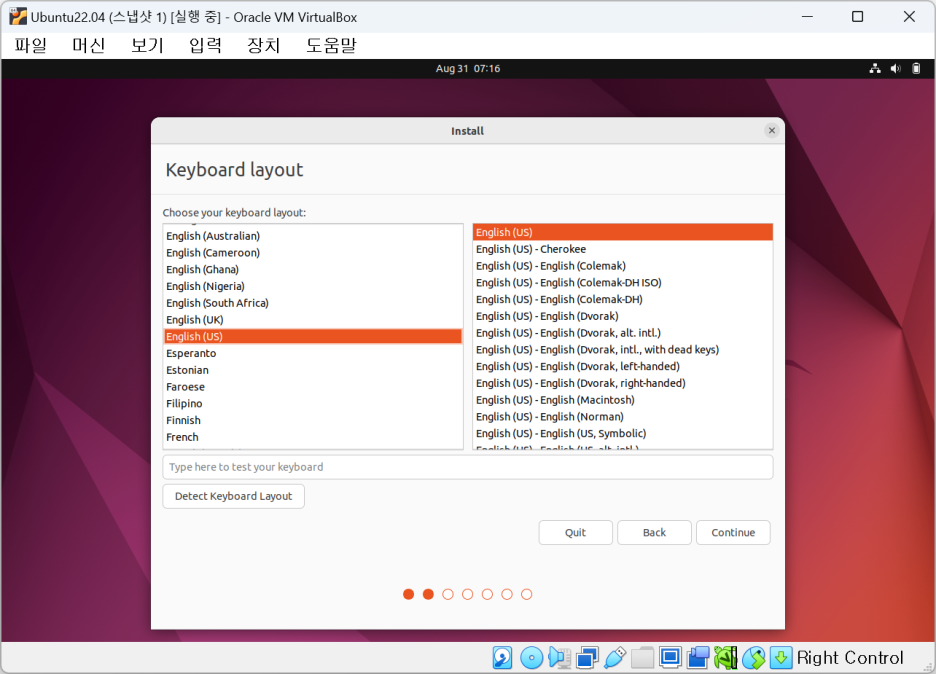Click the Ubuntu volume speaker icon
Viewport: 936px width, 674px height.
point(895,69)
